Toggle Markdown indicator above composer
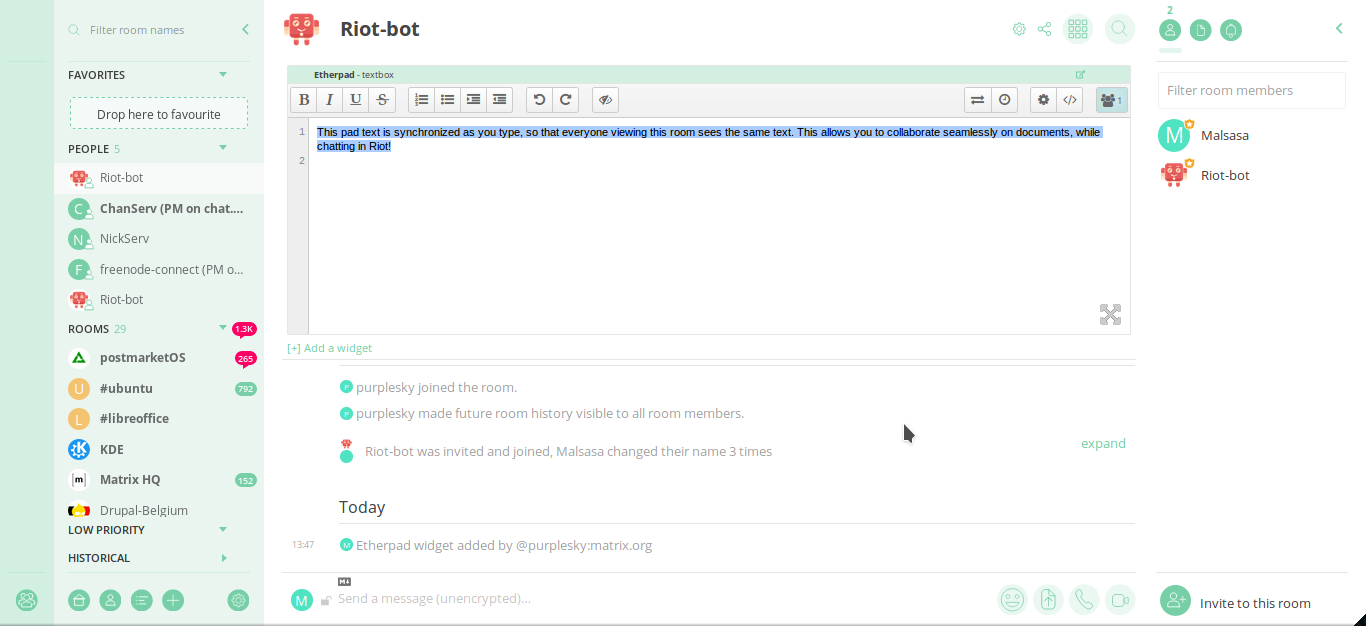This screenshot has height=626, width=1366. [344, 581]
